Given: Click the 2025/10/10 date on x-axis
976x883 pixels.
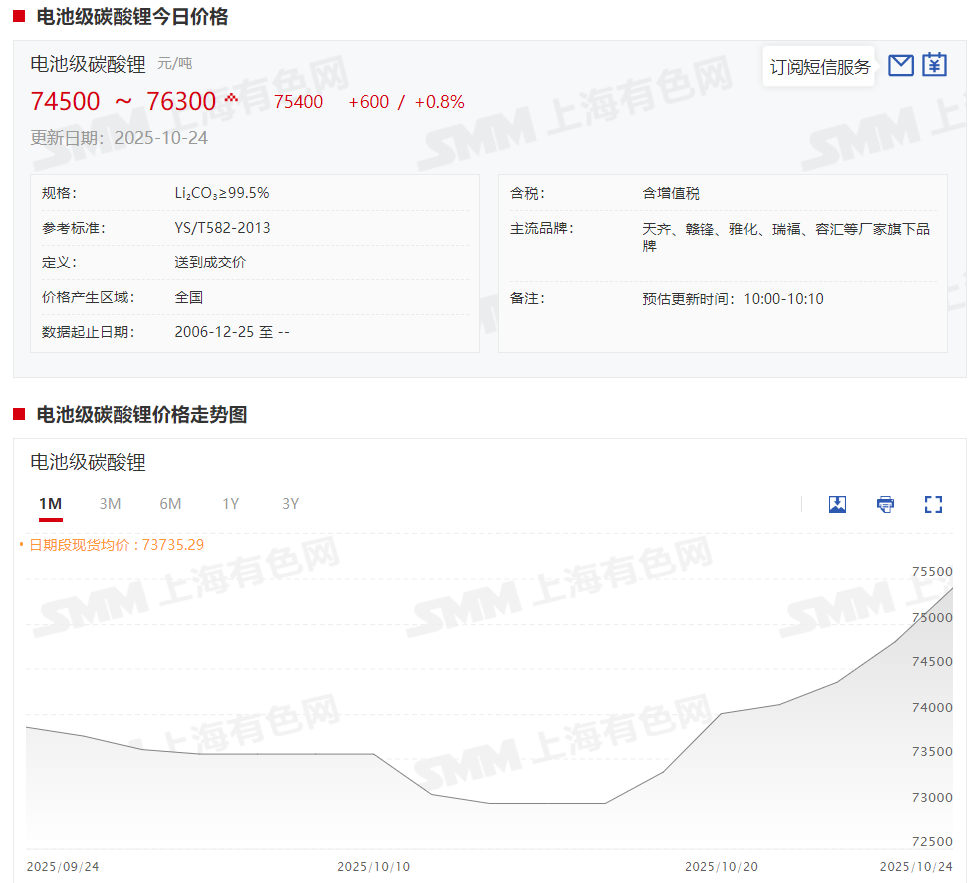Looking at the screenshot, I should (x=372, y=866).
